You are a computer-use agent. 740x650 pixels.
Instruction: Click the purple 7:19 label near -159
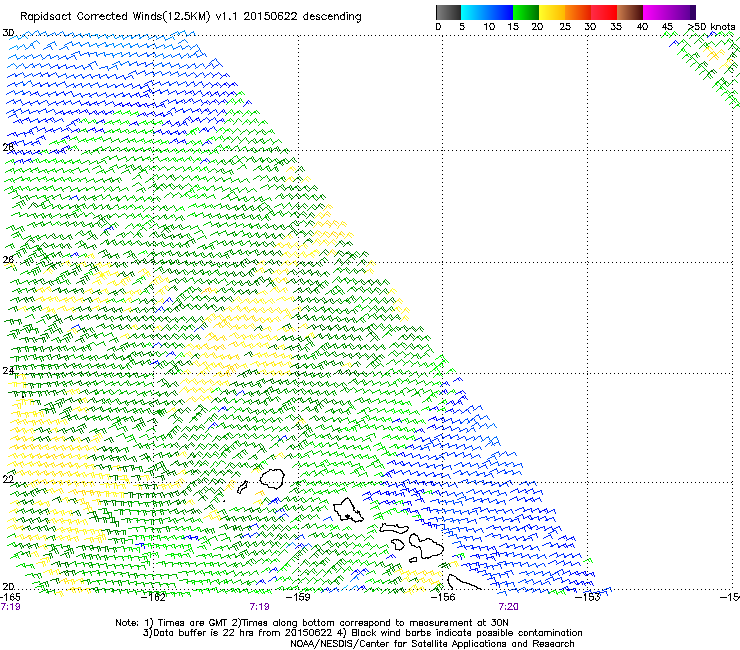click(259, 607)
